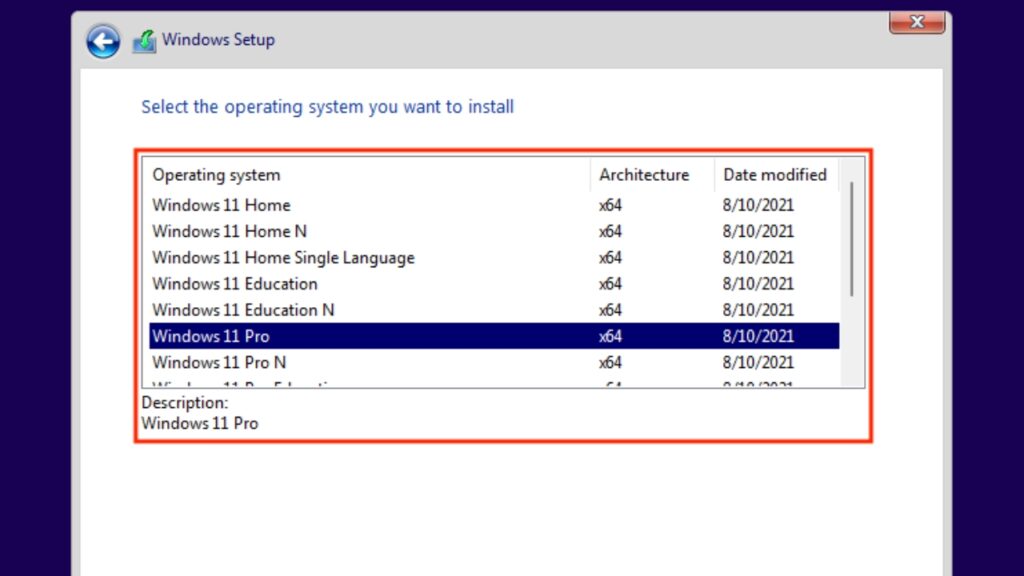The image size is (1024, 576).
Task: Click the highlighted Windows 11 Pro row
Action: tap(211, 336)
